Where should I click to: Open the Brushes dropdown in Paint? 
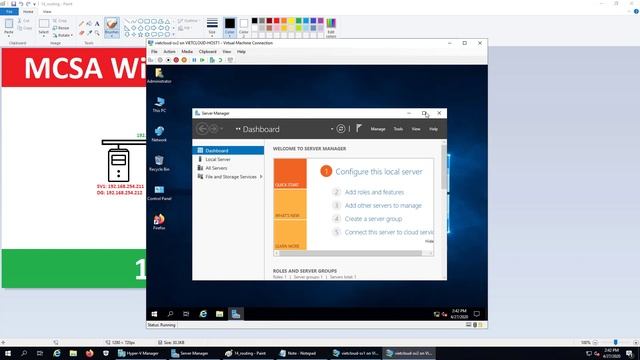[112, 34]
